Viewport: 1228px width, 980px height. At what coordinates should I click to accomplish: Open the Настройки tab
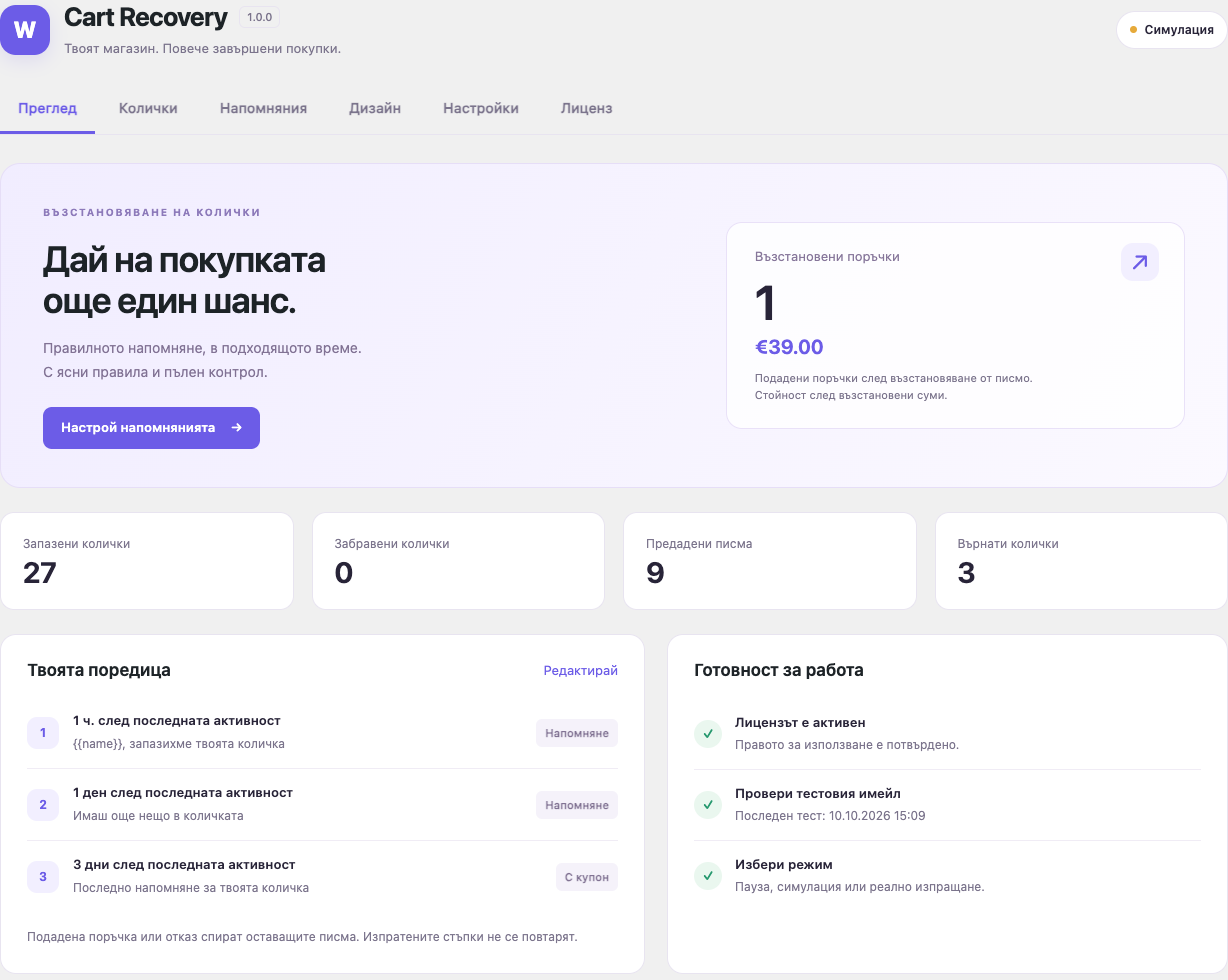click(x=481, y=108)
